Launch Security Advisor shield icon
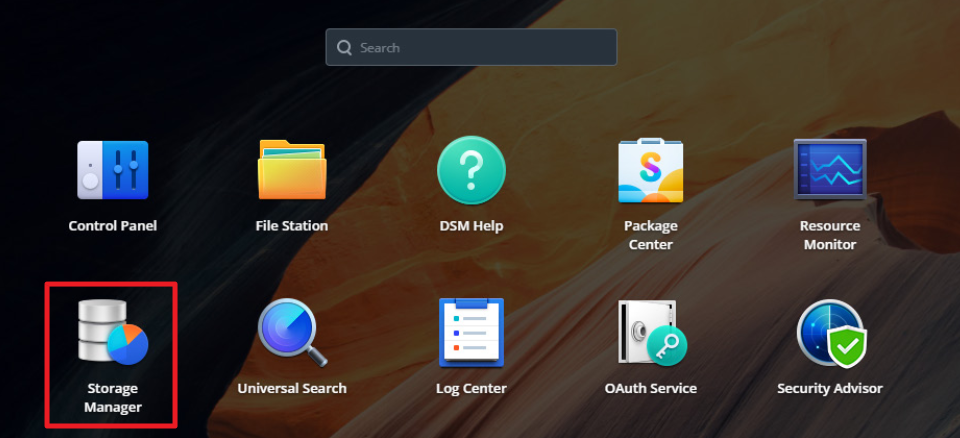 pyautogui.click(x=830, y=333)
